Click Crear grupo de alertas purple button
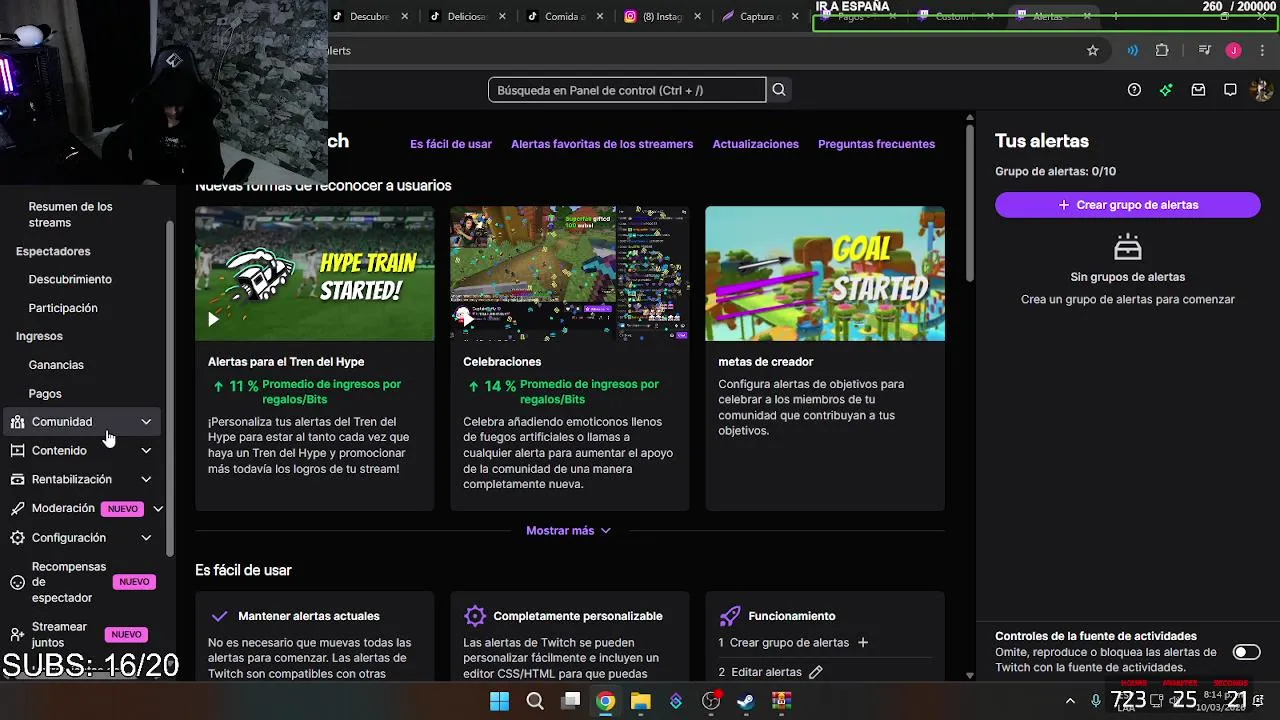Viewport: 1280px width, 720px height. point(1127,205)
